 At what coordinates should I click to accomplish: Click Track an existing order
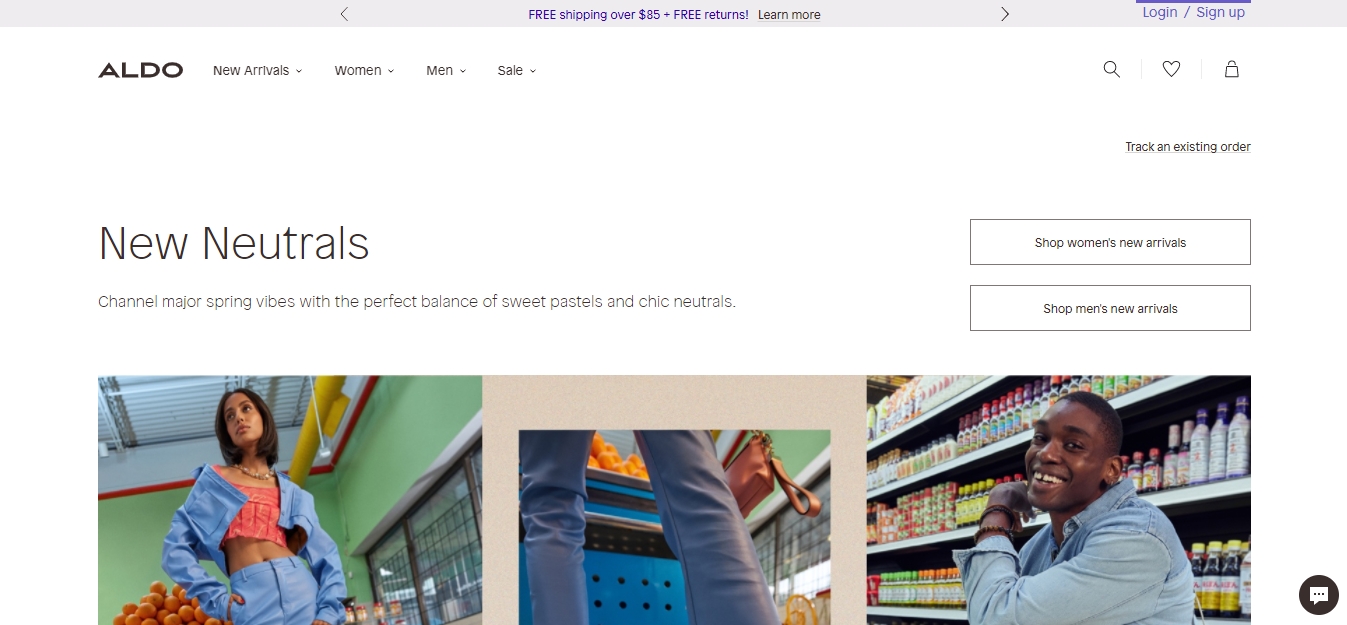coord(1188,147)
